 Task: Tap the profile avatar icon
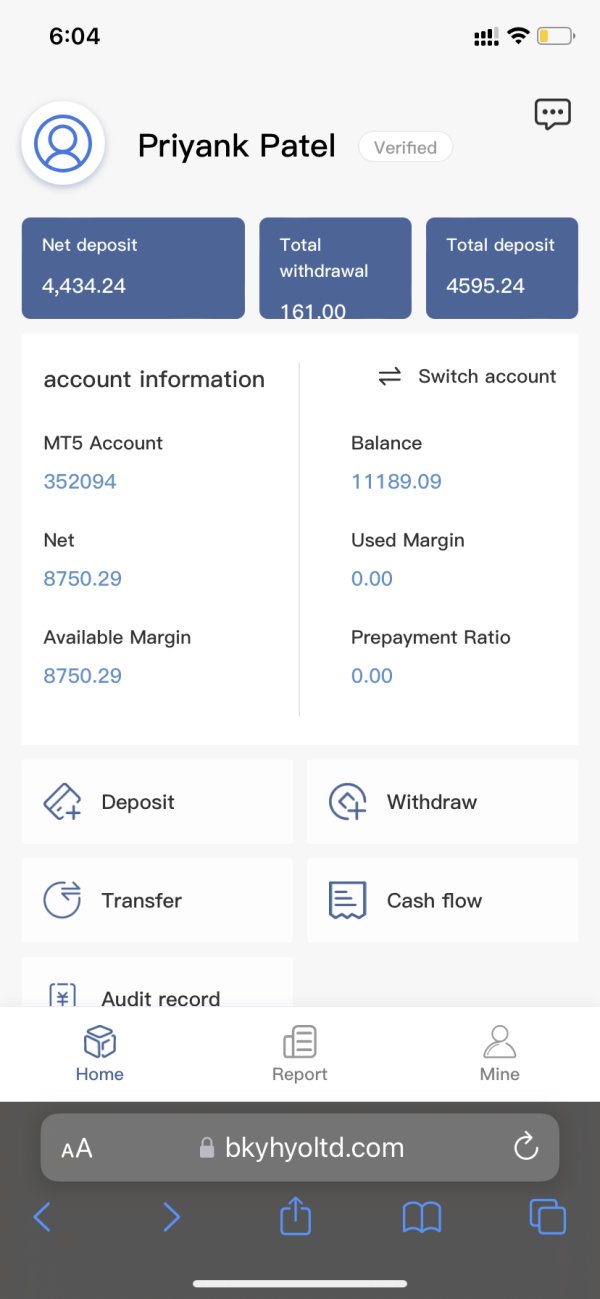coord(63,144)
